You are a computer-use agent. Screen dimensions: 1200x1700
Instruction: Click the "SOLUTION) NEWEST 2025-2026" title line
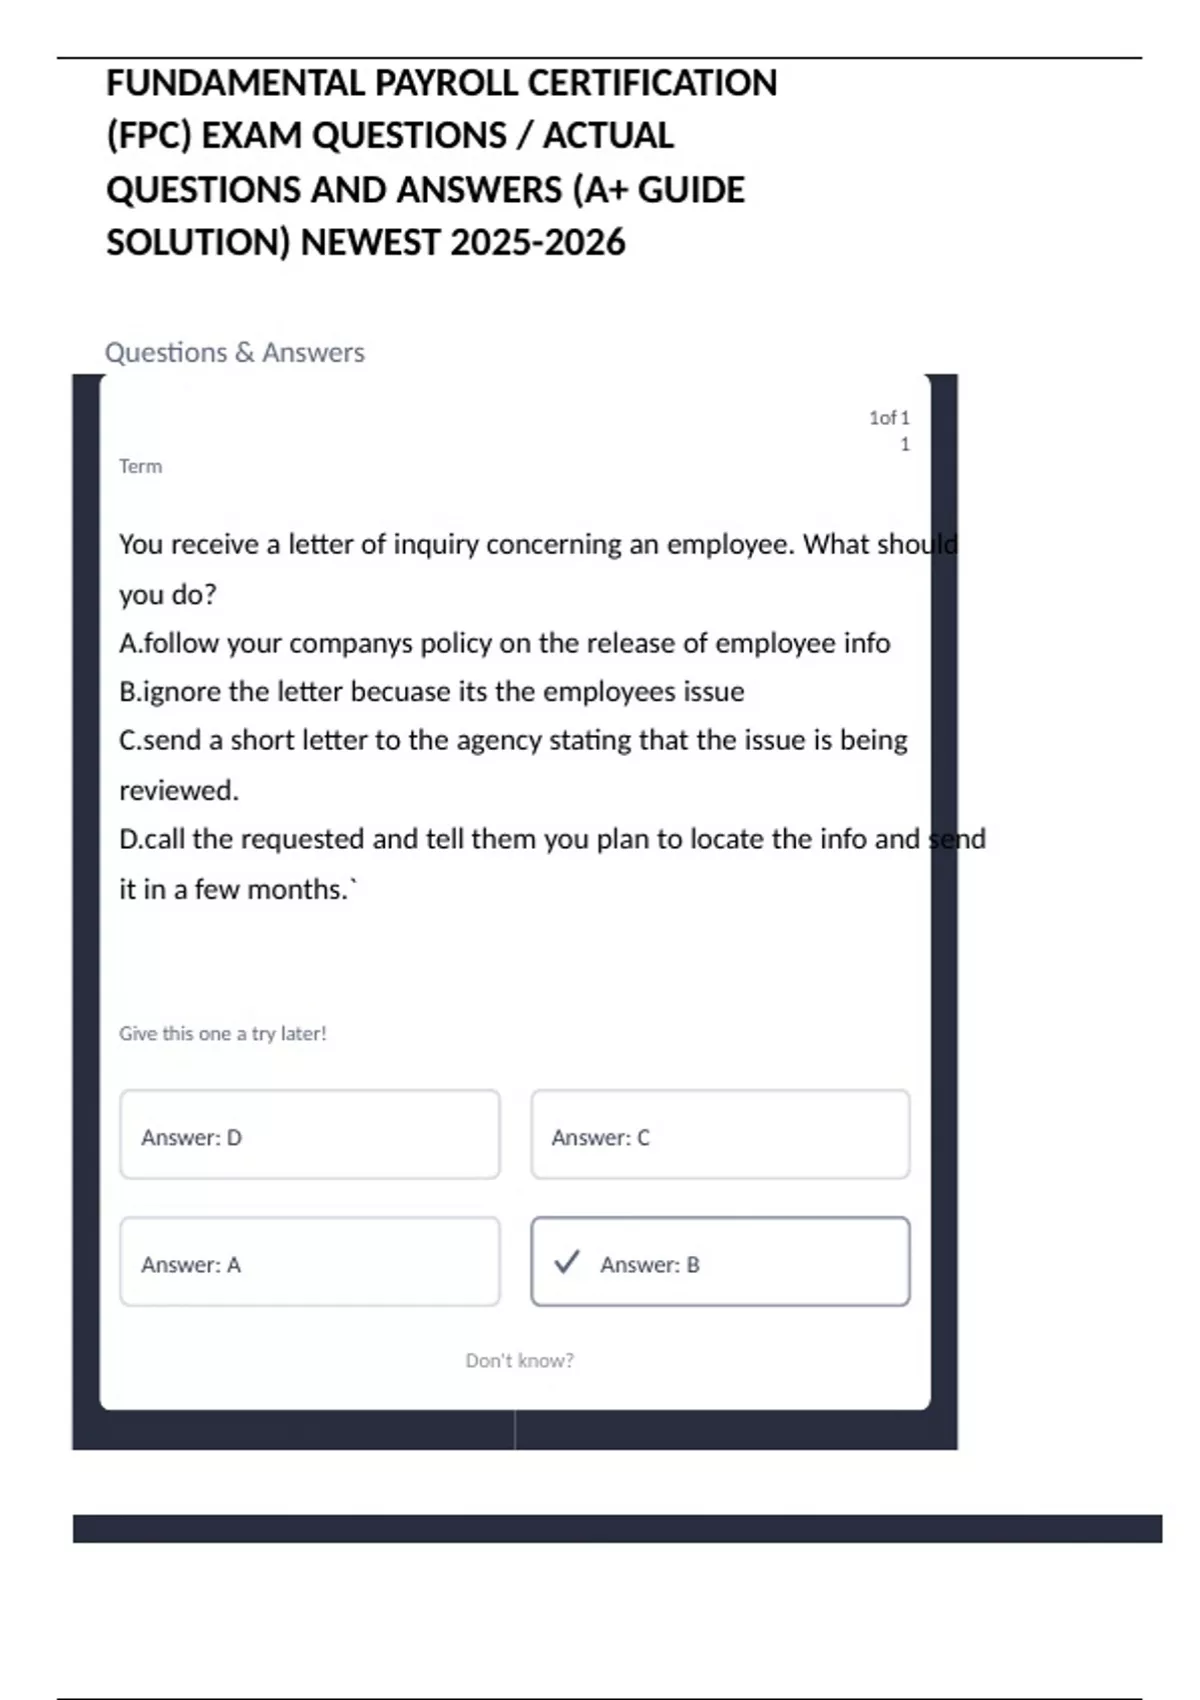coord(365,242)
